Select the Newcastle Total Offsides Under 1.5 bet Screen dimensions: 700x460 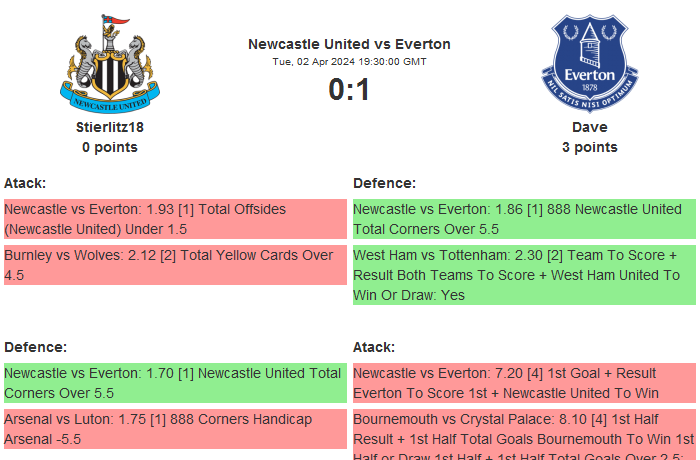click(175, 219)
